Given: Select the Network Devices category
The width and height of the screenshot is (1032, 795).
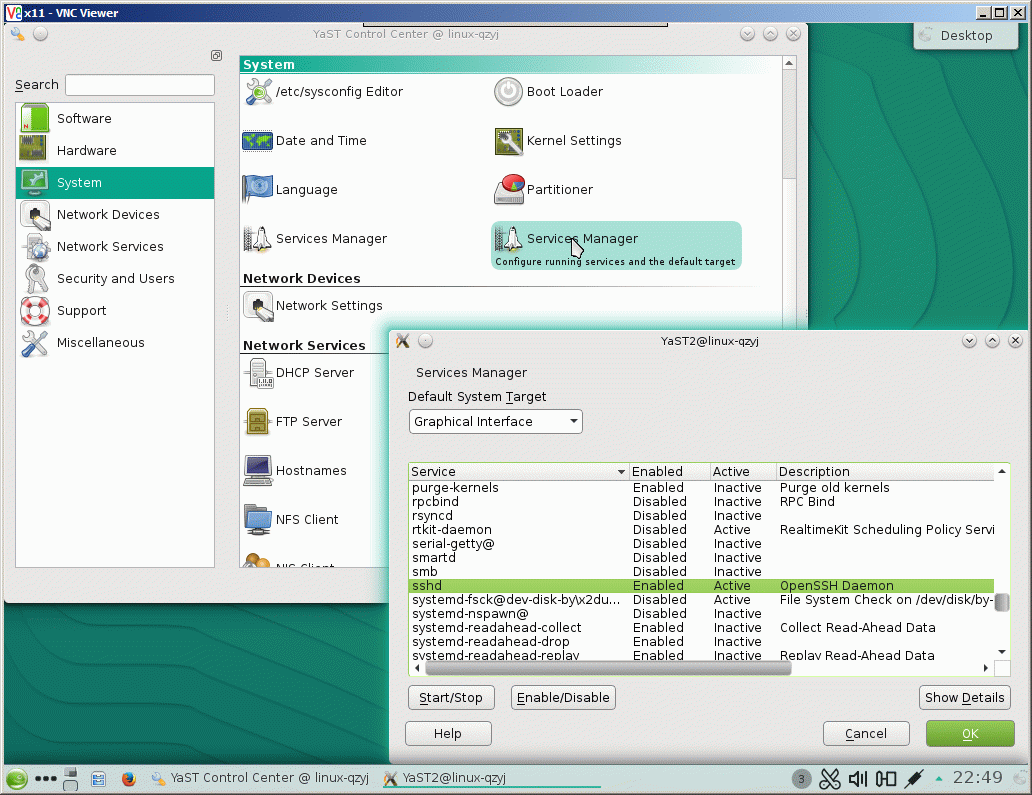Looking at the screenshot, I should (x=115, y=215).
